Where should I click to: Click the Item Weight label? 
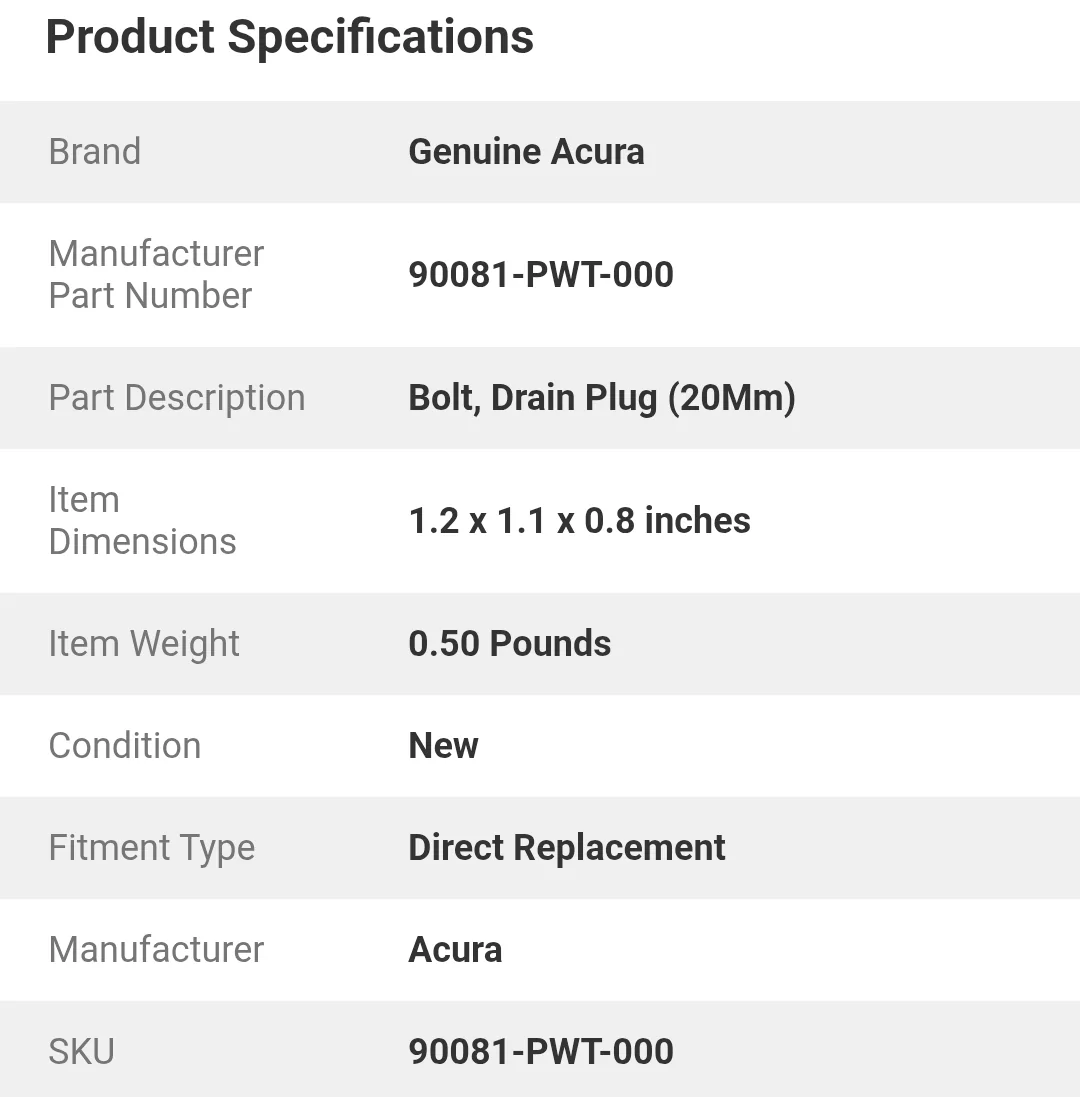coord(144,644)
